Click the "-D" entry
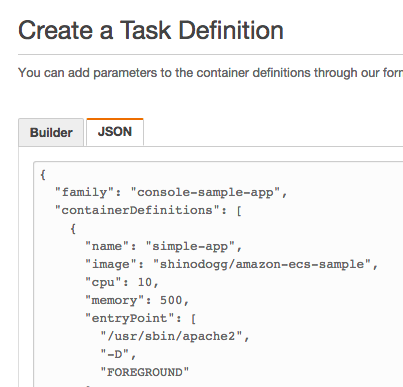403x387 pixels. pos(118,354)
